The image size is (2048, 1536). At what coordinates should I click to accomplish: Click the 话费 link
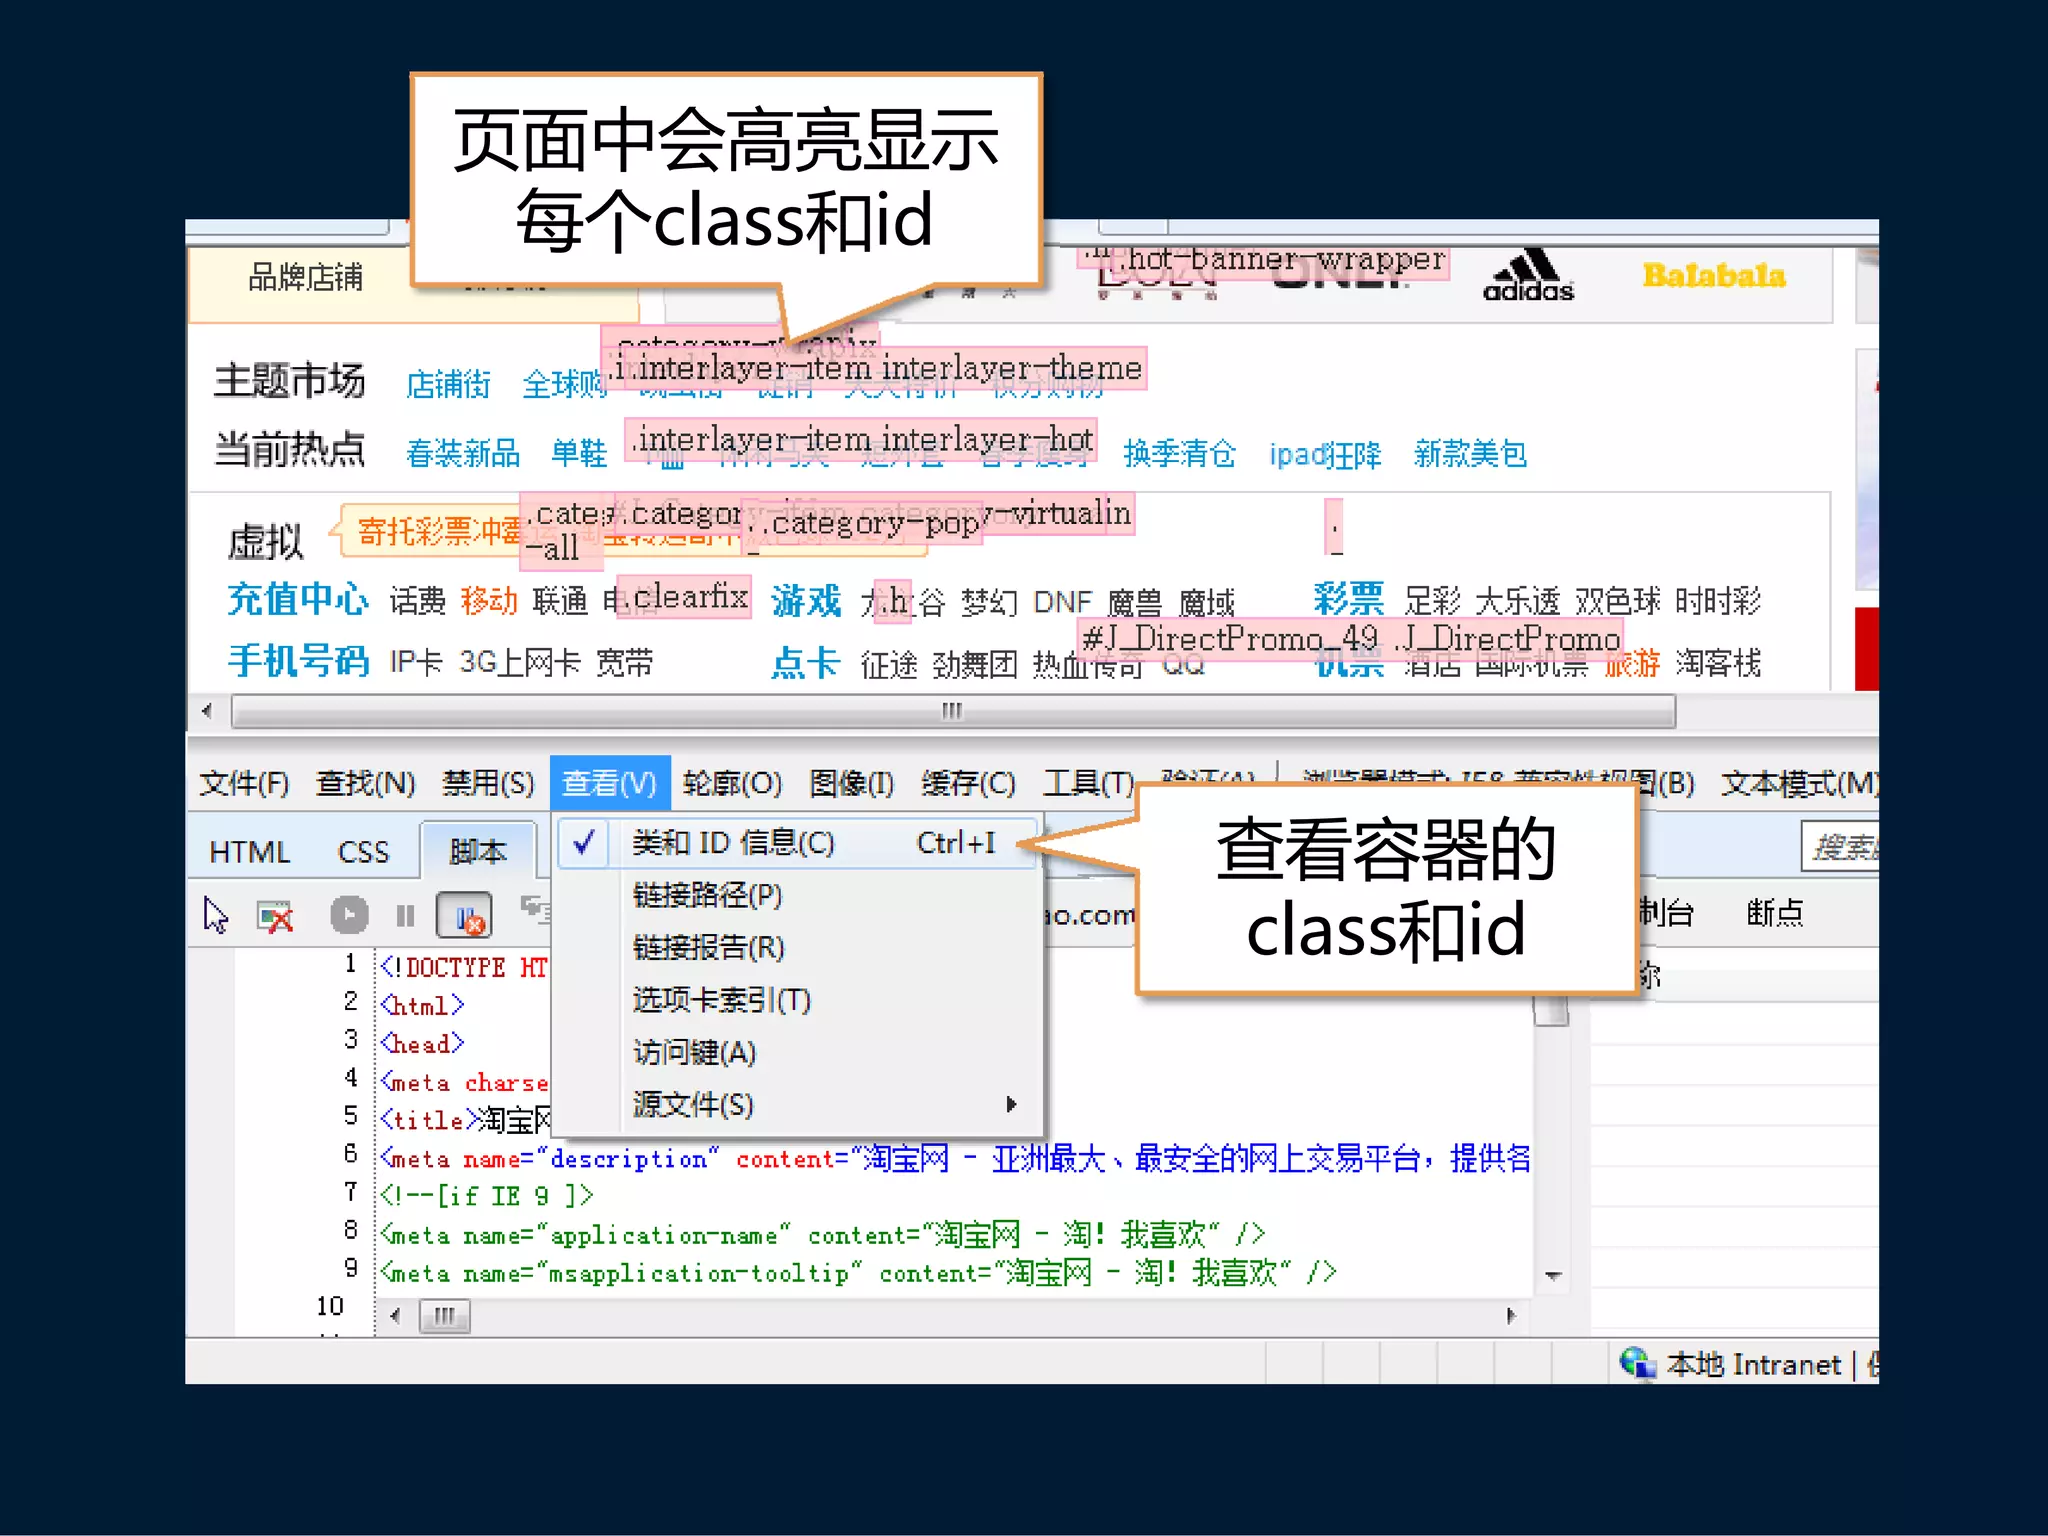click(x=417, y=601)
